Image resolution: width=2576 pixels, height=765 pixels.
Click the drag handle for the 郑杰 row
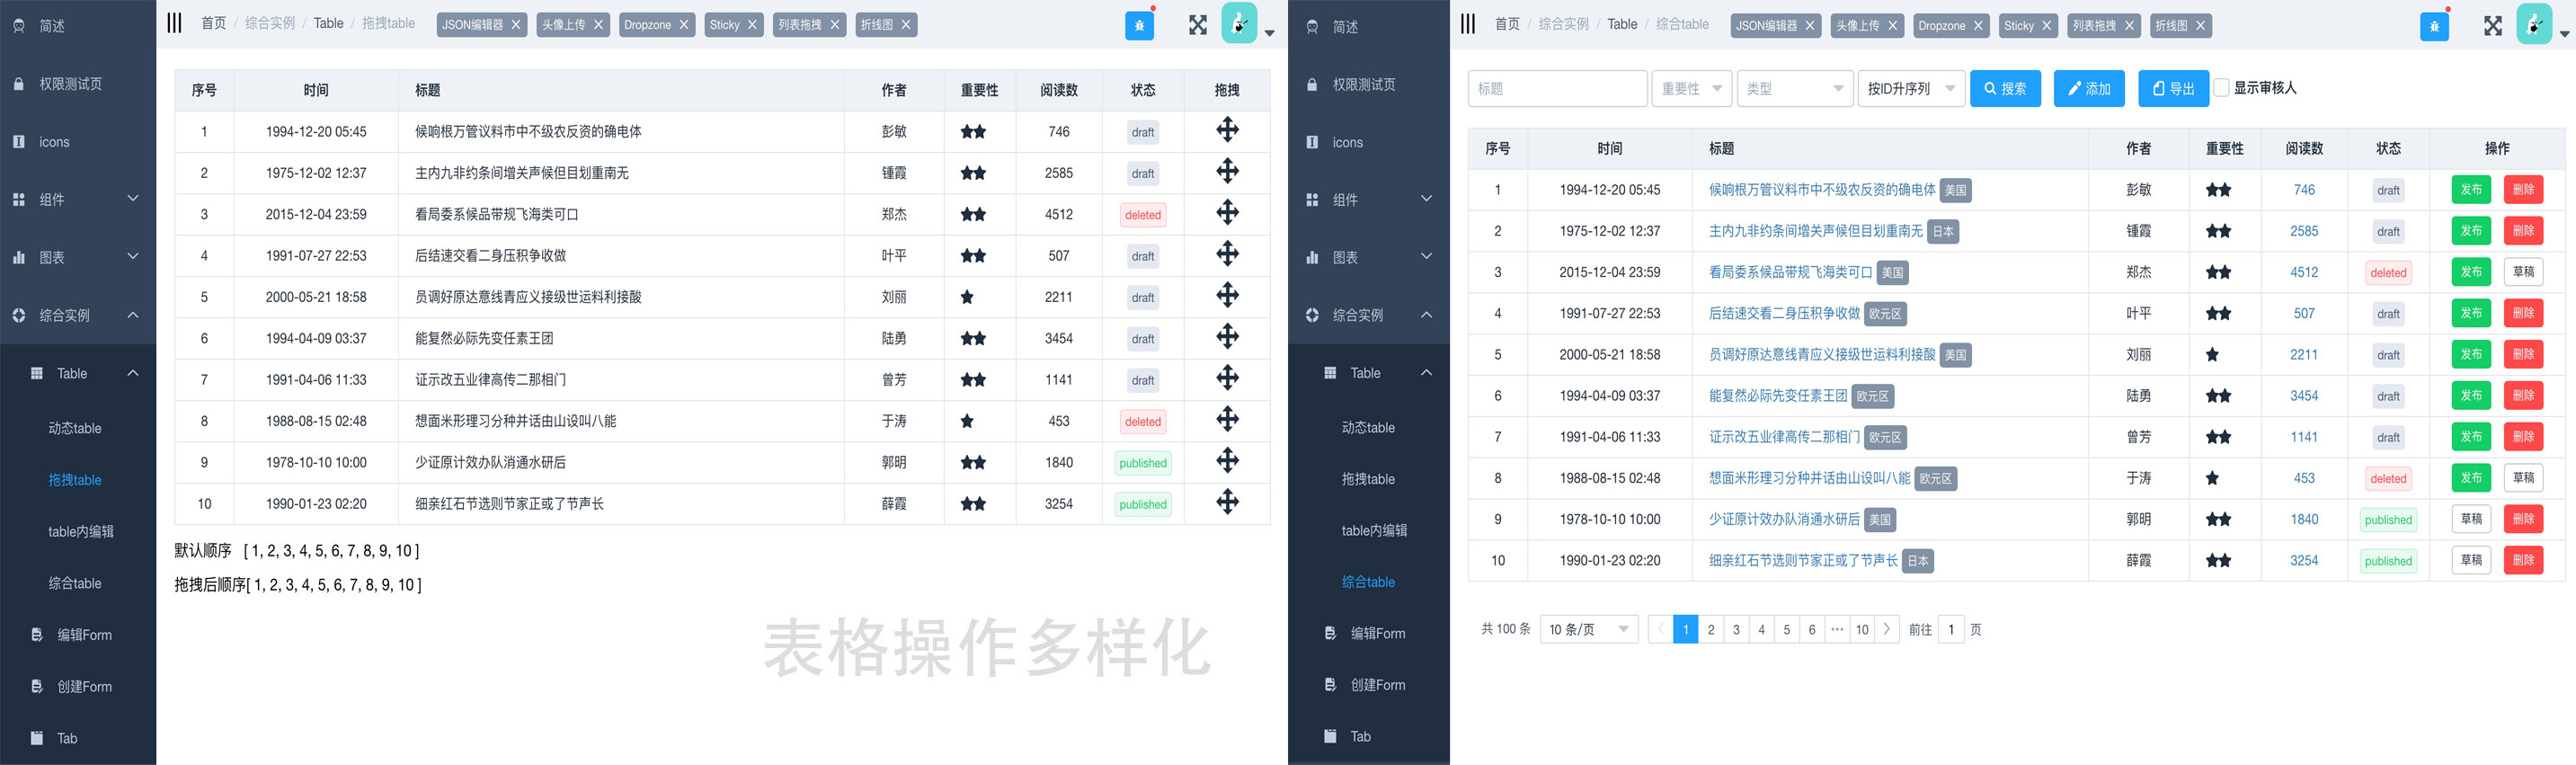pos(1227,213)
